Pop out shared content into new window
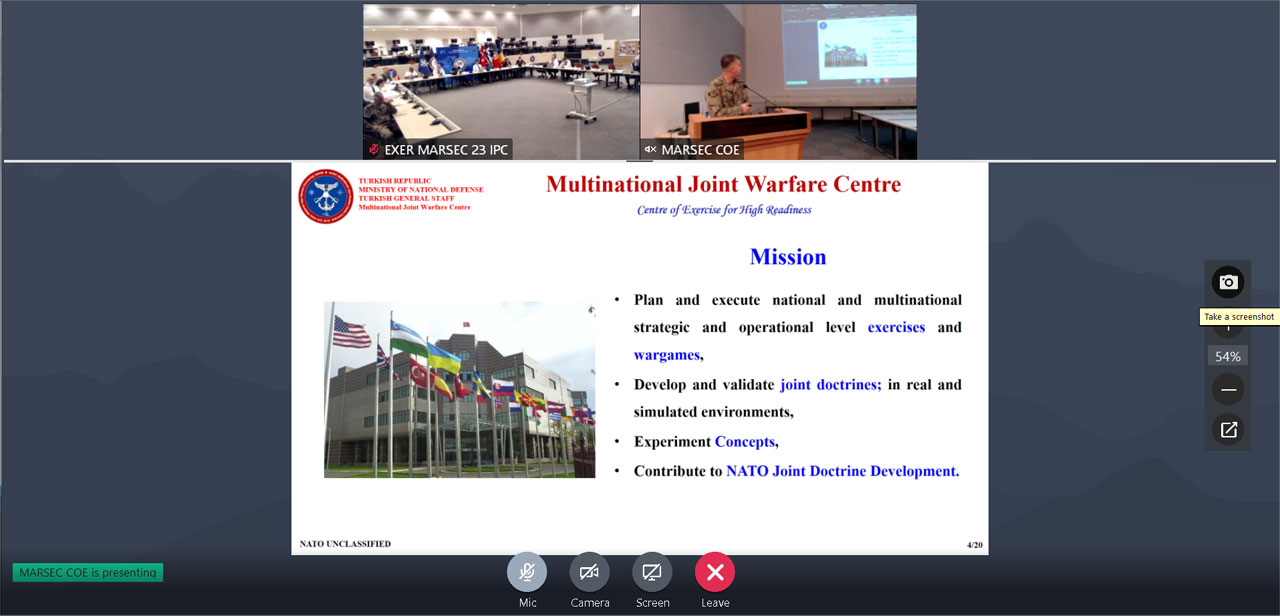The width and height of the screenshot is (1280, 616). (x=1228, y=430)
